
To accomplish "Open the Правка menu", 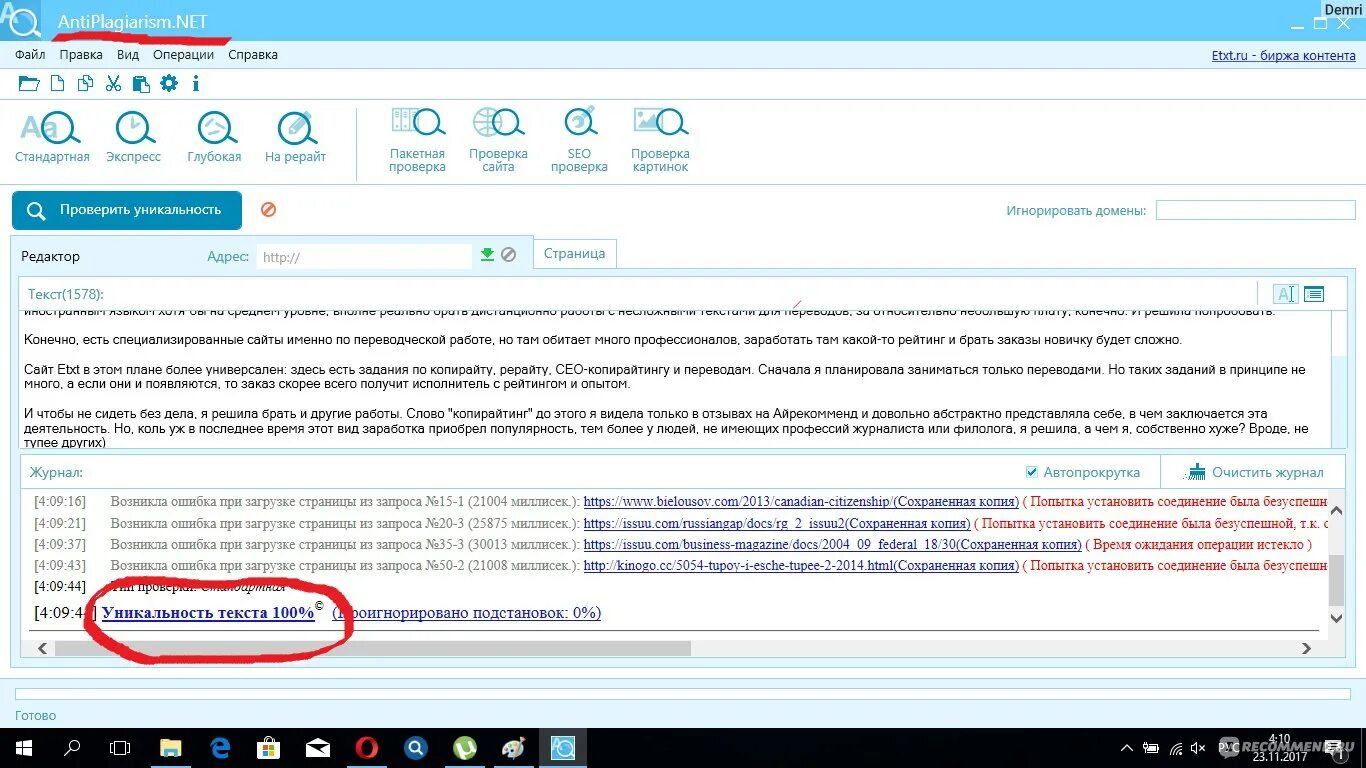I will 81,55.
